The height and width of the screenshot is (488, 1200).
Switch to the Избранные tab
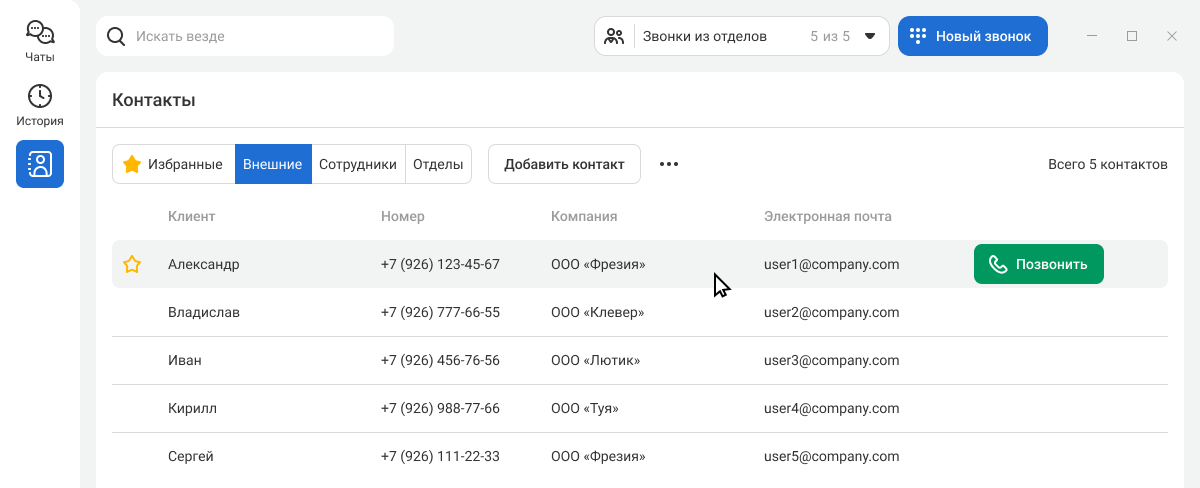[x=173, y=164]
